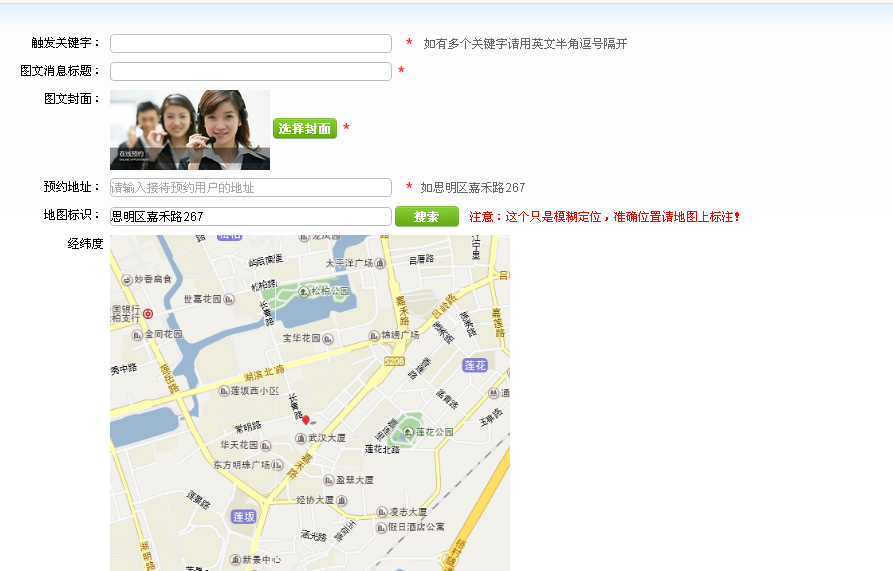Viewport: 893px width, 571px height.
Task: Click the 太平洋广场 icon on map
Action: 380,263
